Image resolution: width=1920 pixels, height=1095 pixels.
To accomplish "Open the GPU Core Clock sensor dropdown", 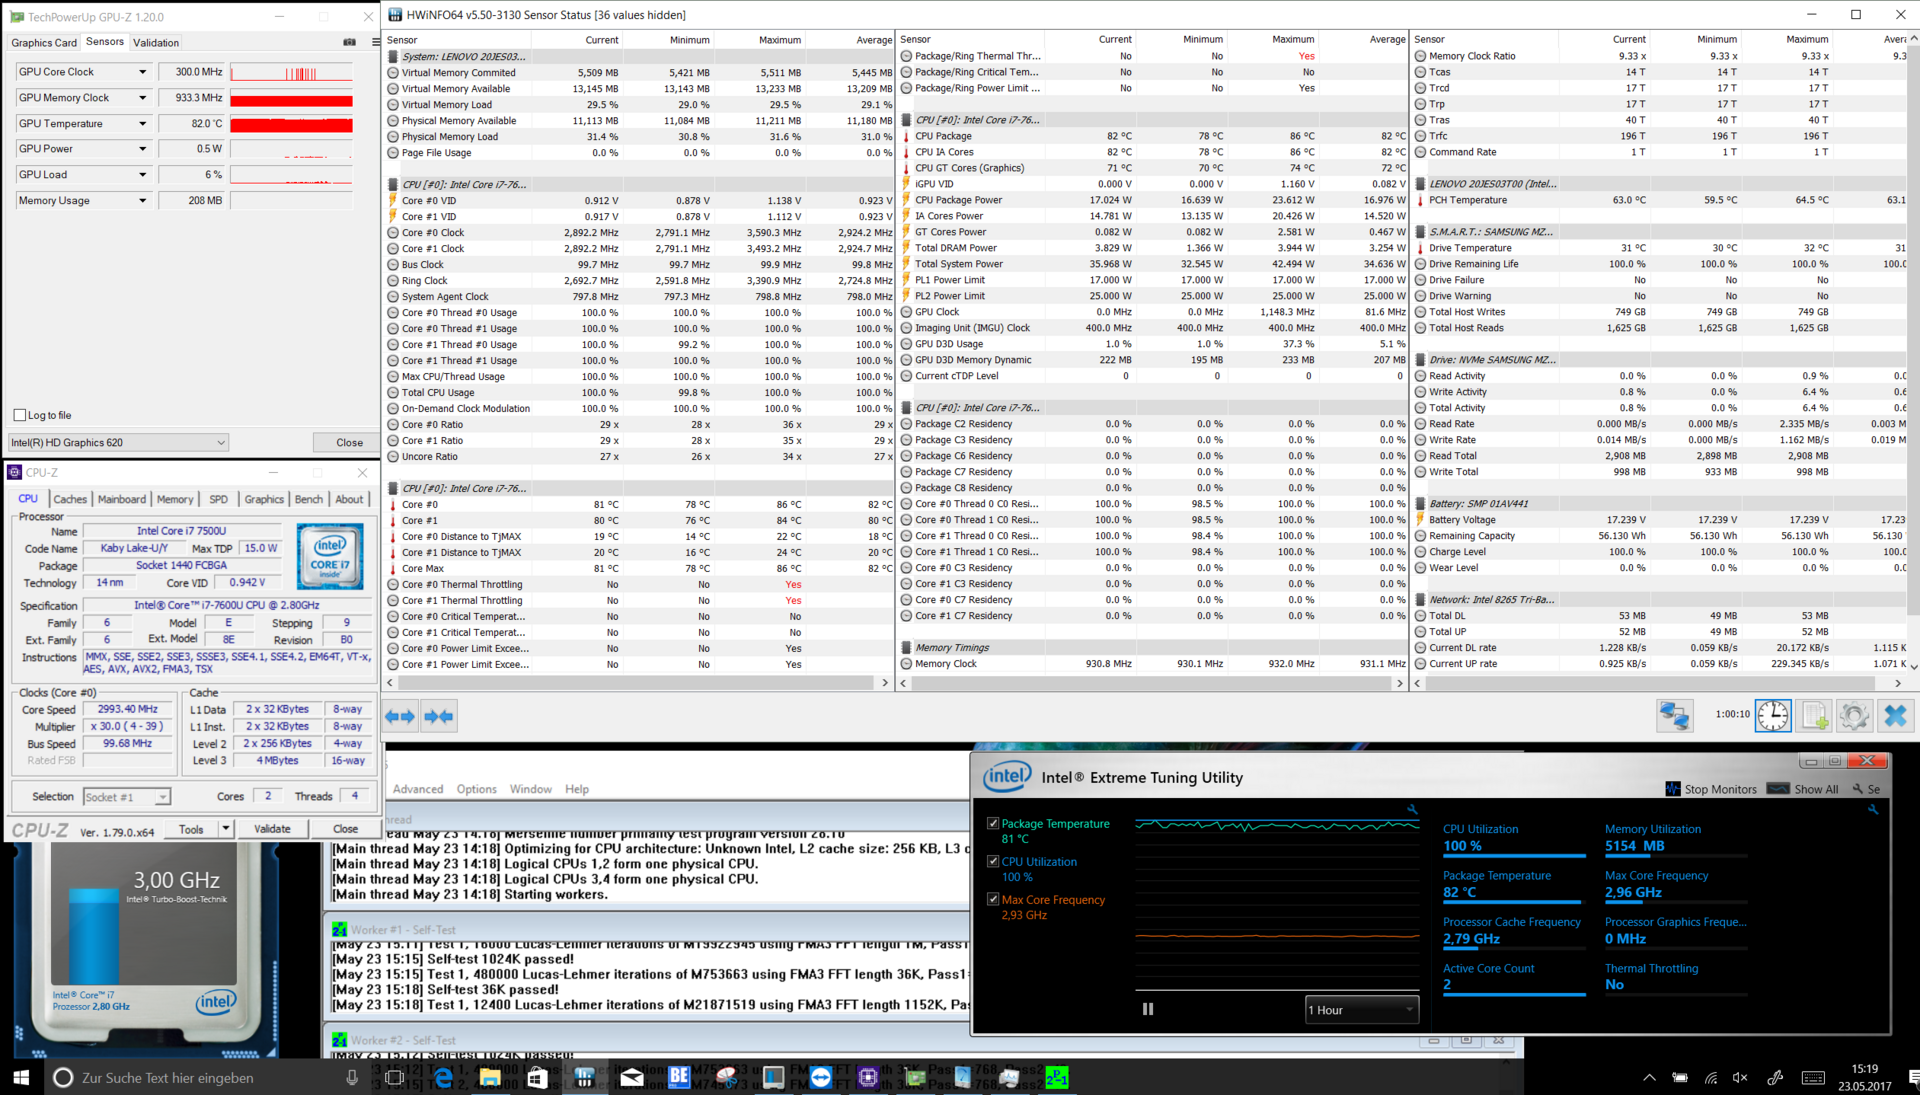I will click(142, 72).
